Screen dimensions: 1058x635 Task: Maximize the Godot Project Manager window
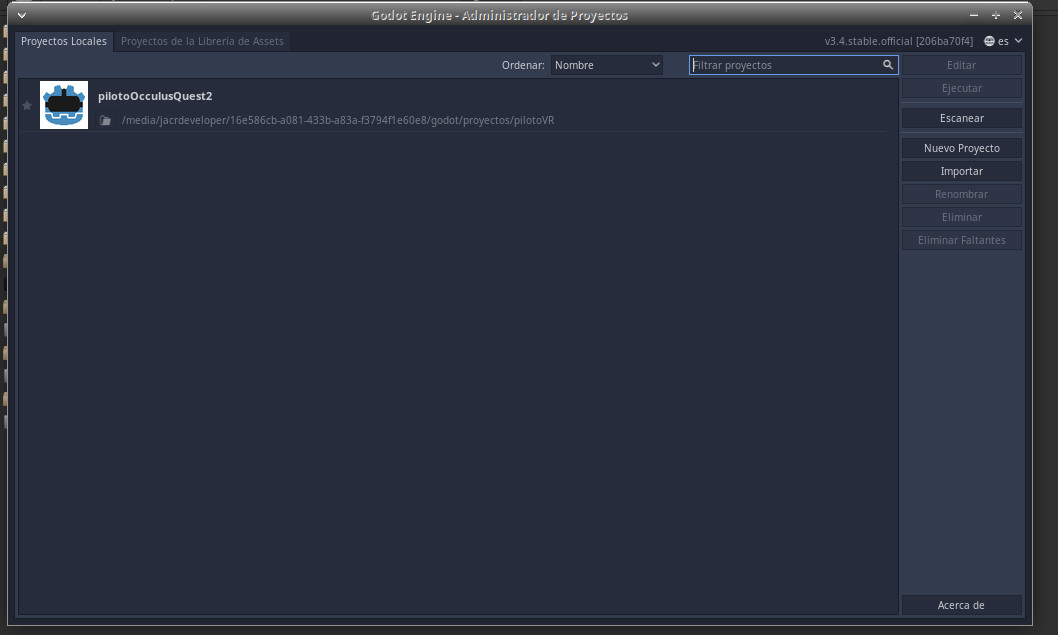[995, 15]
